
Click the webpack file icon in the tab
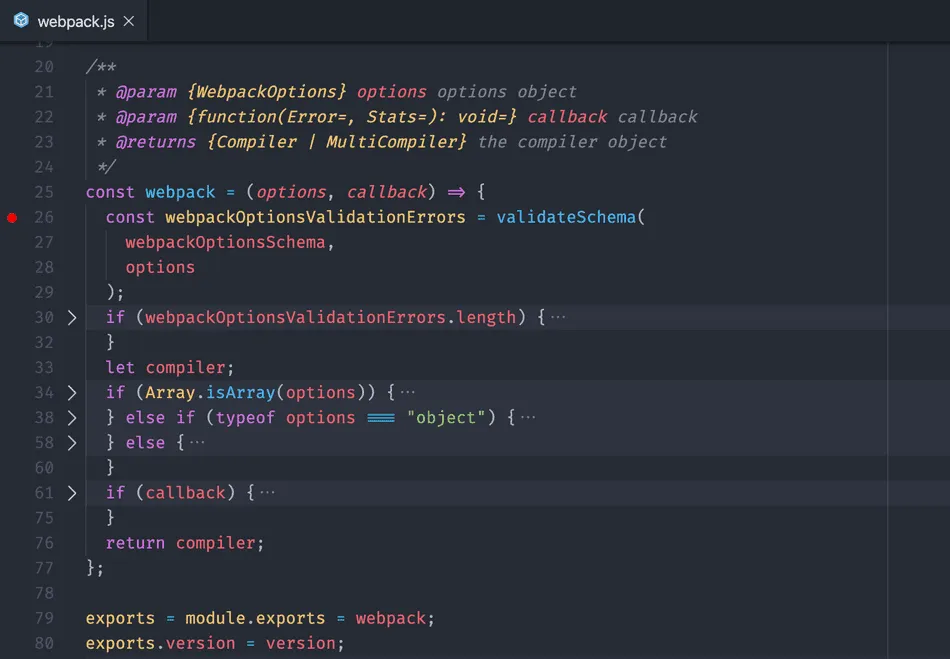click(x=21, y=21)
